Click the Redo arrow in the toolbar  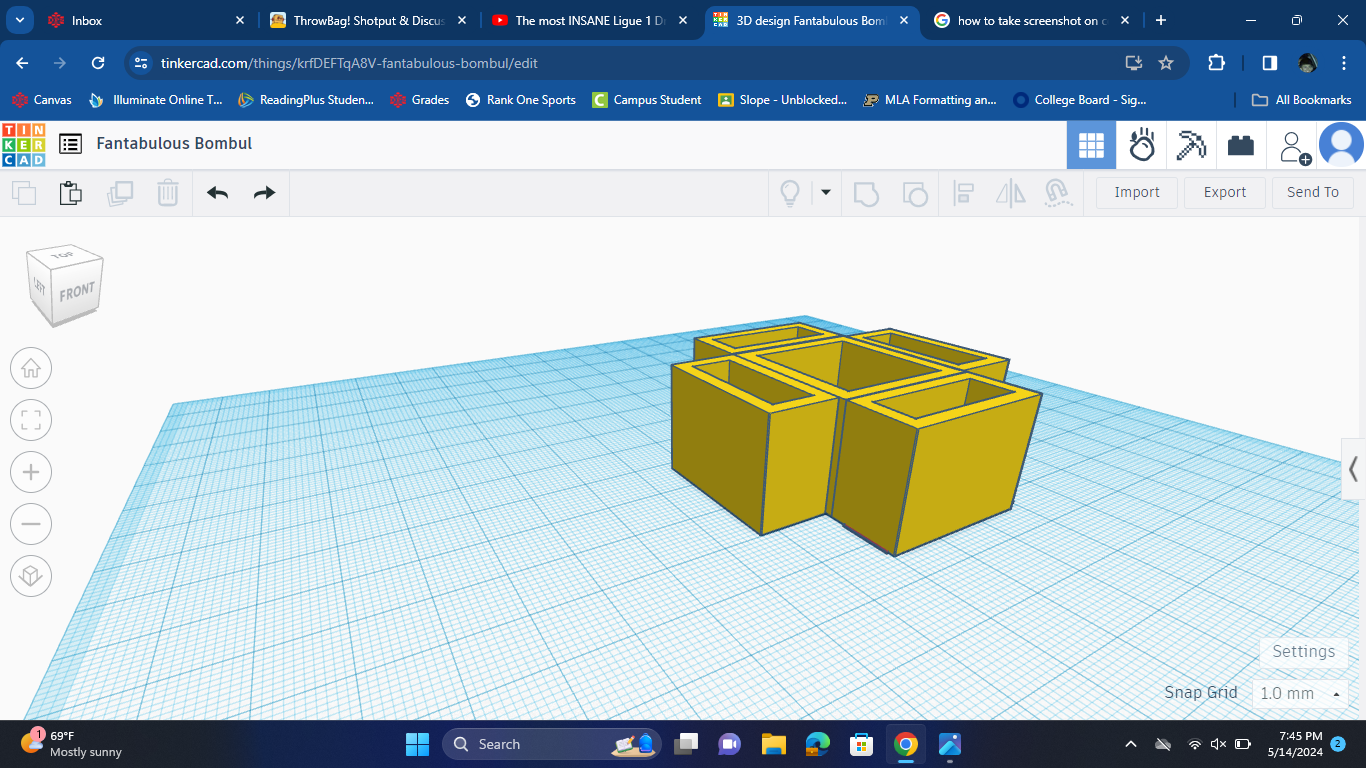pos(264,193)
